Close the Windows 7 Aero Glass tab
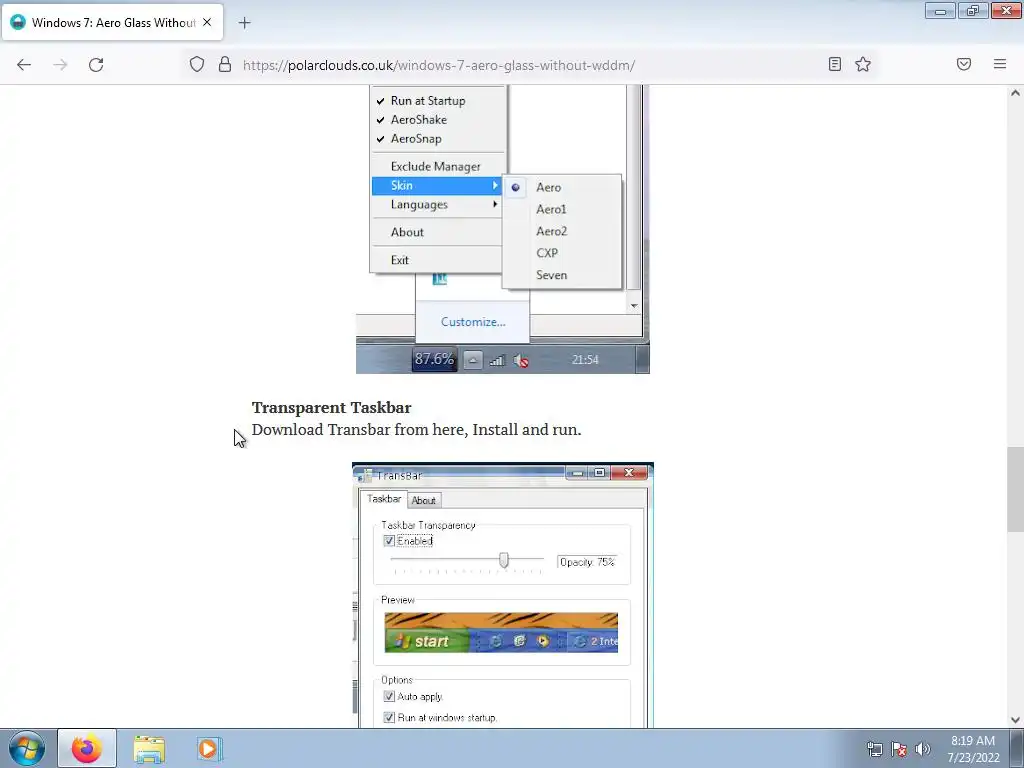This screenshot has height=768, width=1024. point(207,22)
